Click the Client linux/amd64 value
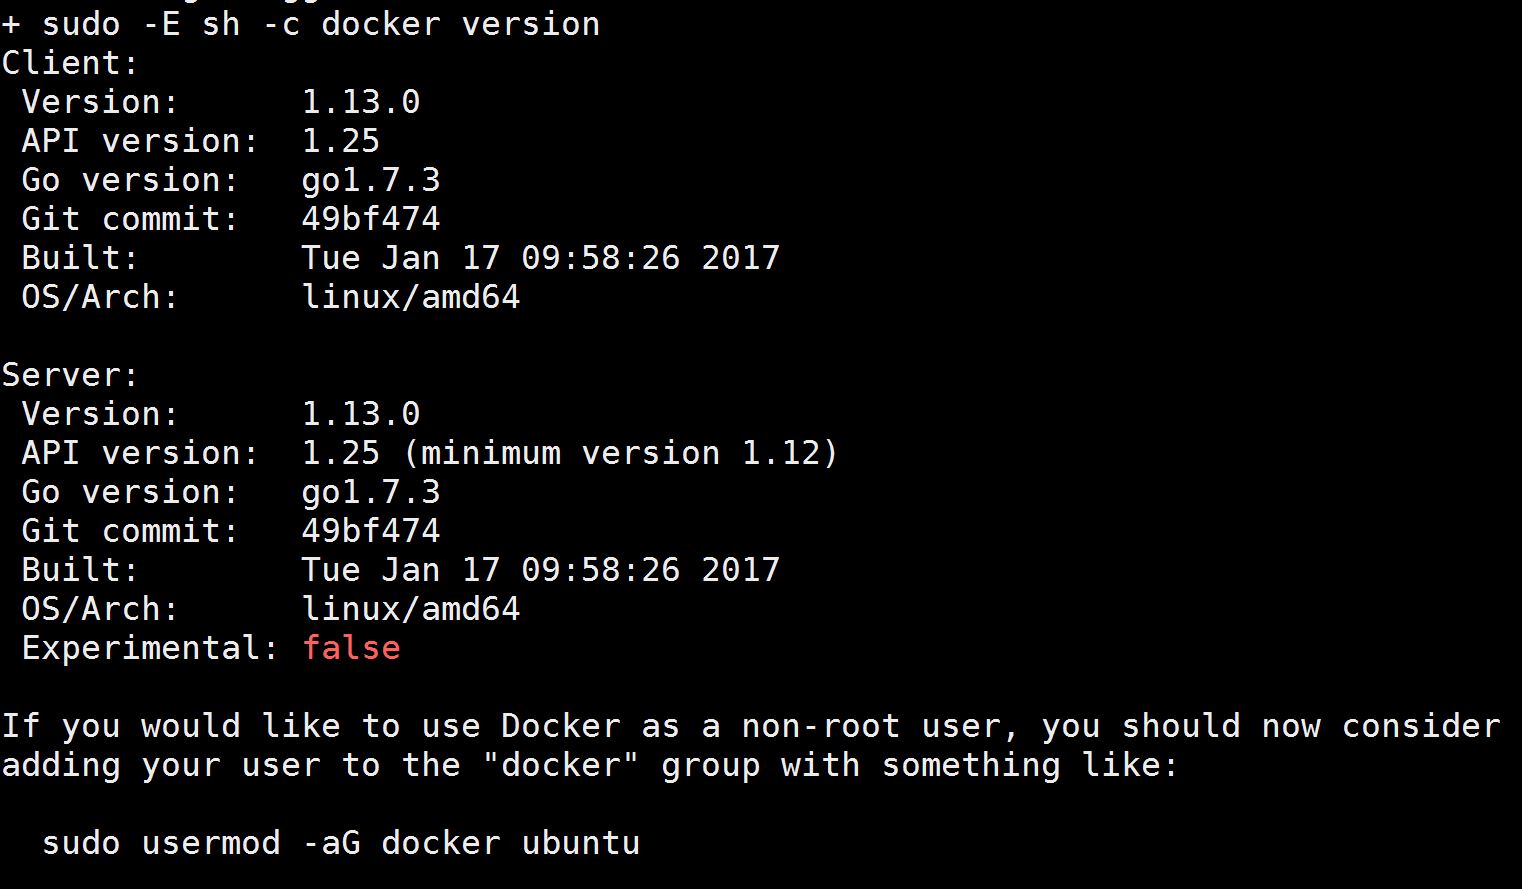 coord(411,297)
